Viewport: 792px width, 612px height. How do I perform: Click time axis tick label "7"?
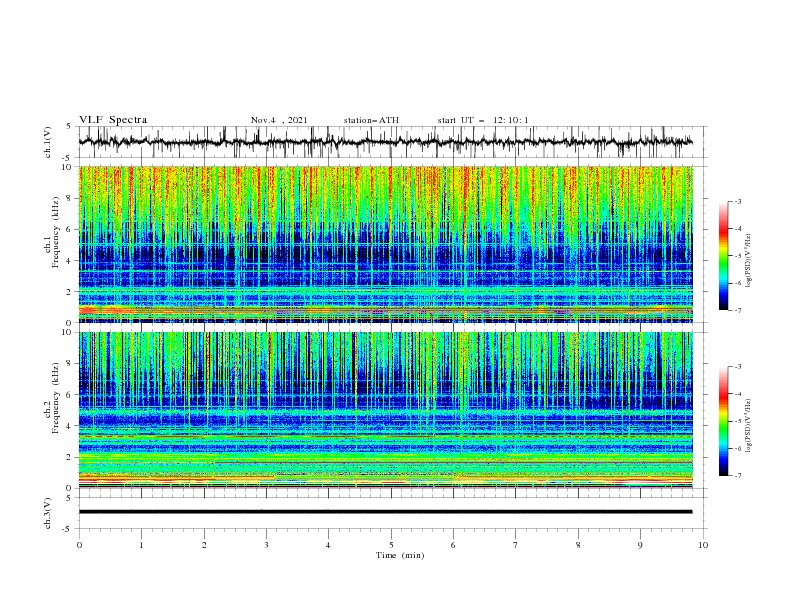(516, 545)
